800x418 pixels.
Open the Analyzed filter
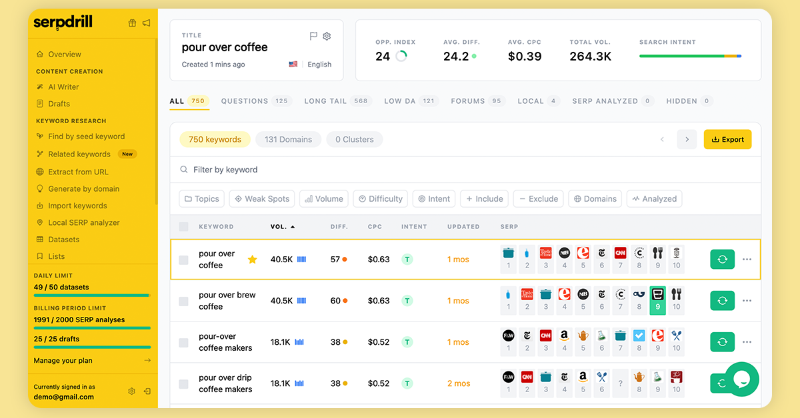(654, 199)
